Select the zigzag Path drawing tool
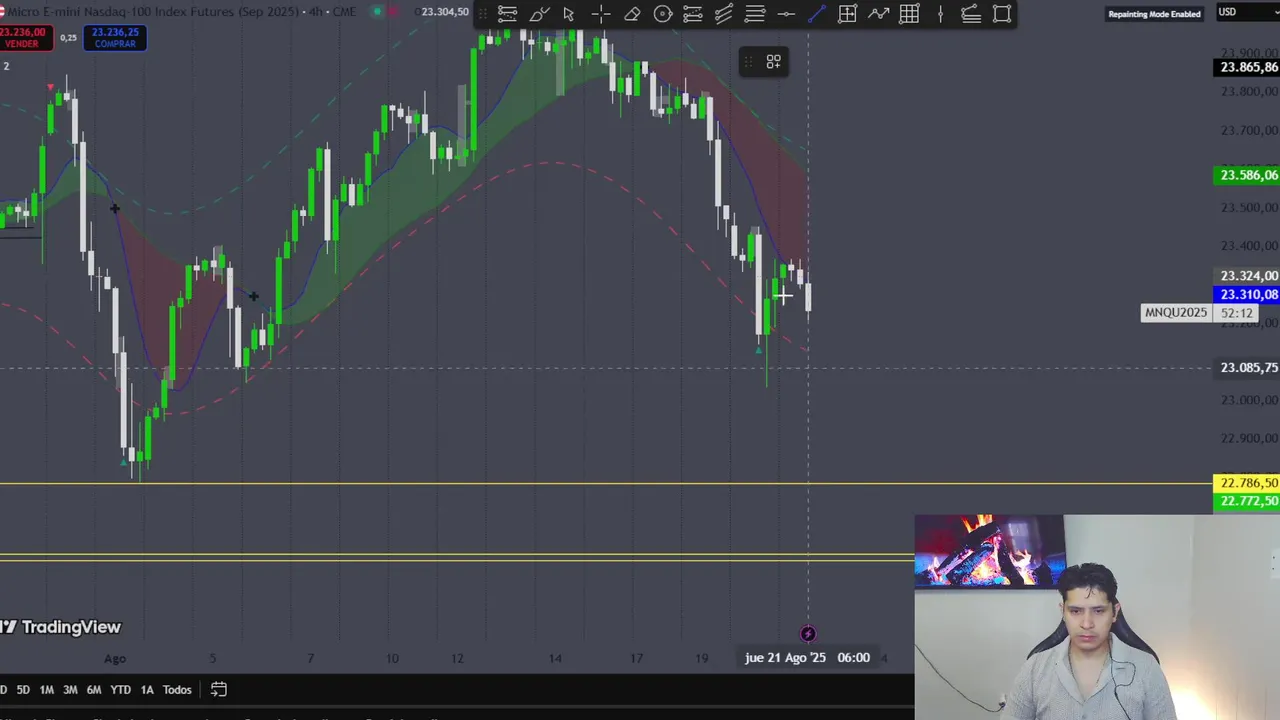The image size is (1280, 720). click(878, 14)
